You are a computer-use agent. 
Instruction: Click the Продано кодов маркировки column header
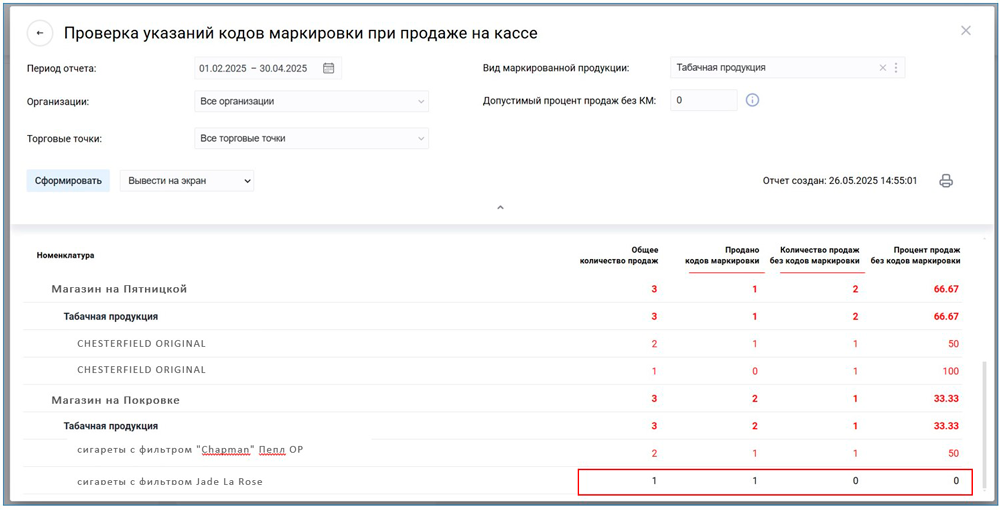pyautogui.click(x=722, y=256)
